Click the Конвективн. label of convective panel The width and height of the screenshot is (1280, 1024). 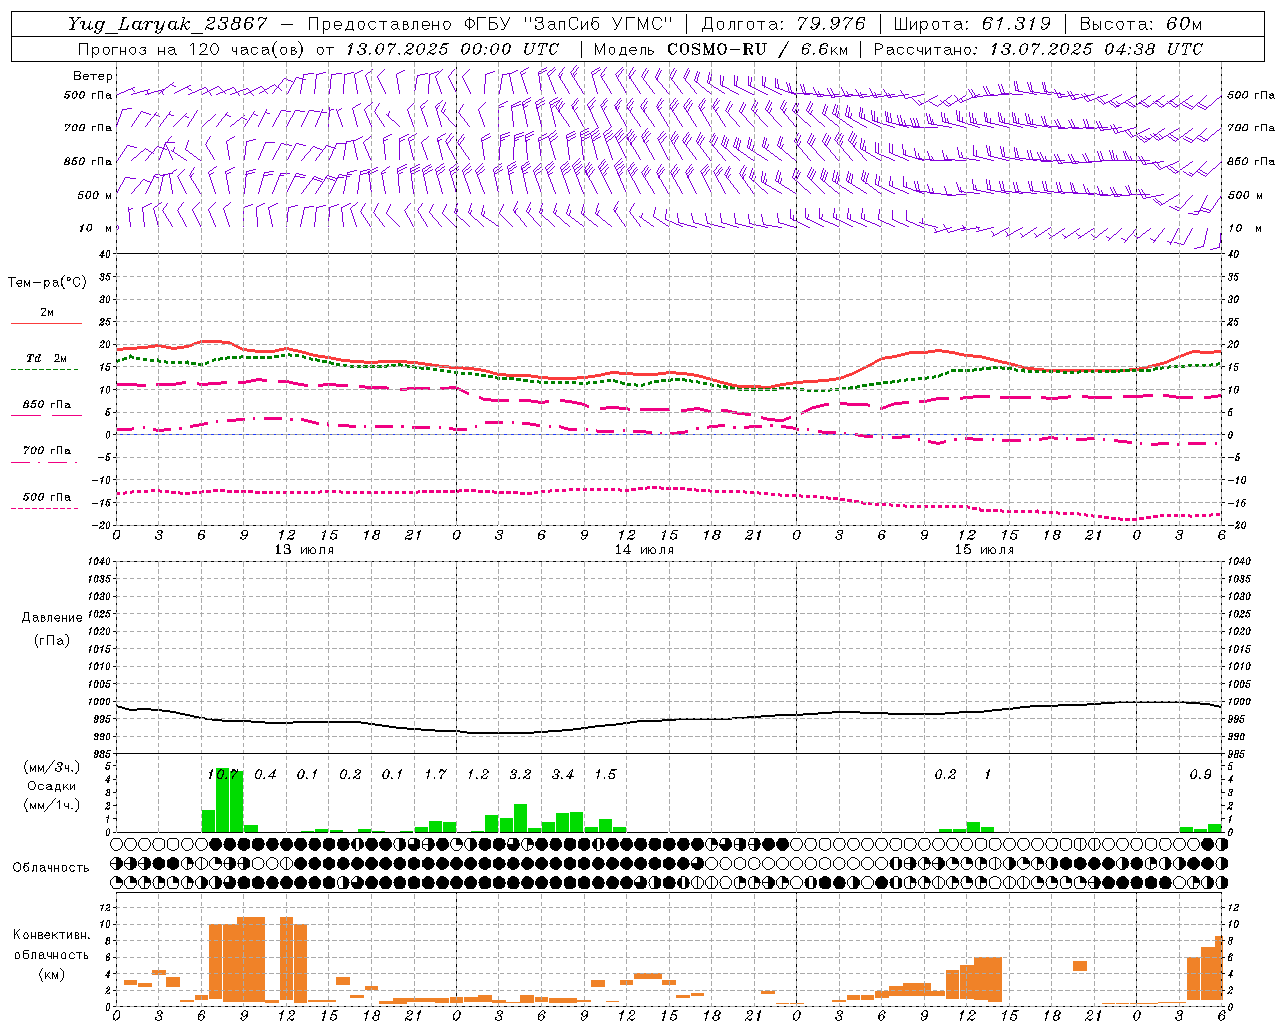51,935
